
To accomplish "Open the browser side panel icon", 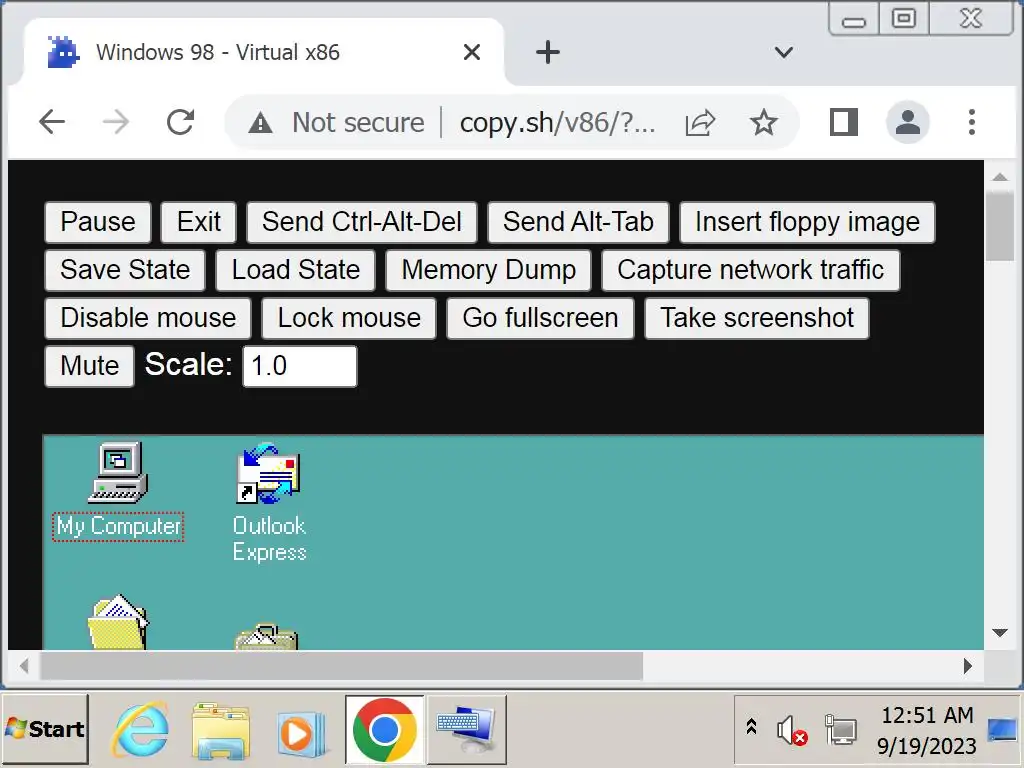I will tap(843, 122).
